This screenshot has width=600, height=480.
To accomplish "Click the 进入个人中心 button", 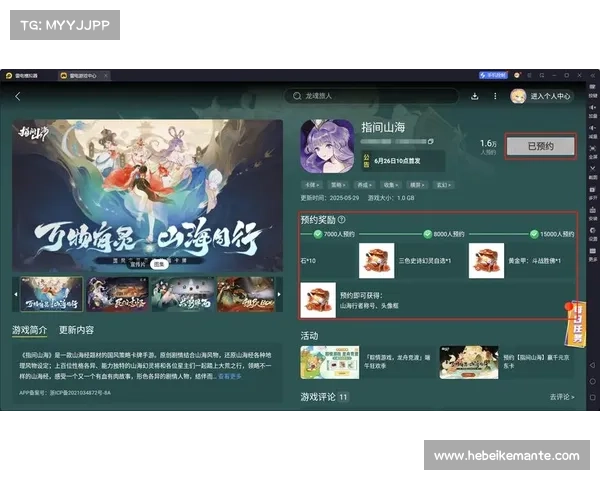I will point(550,96).
